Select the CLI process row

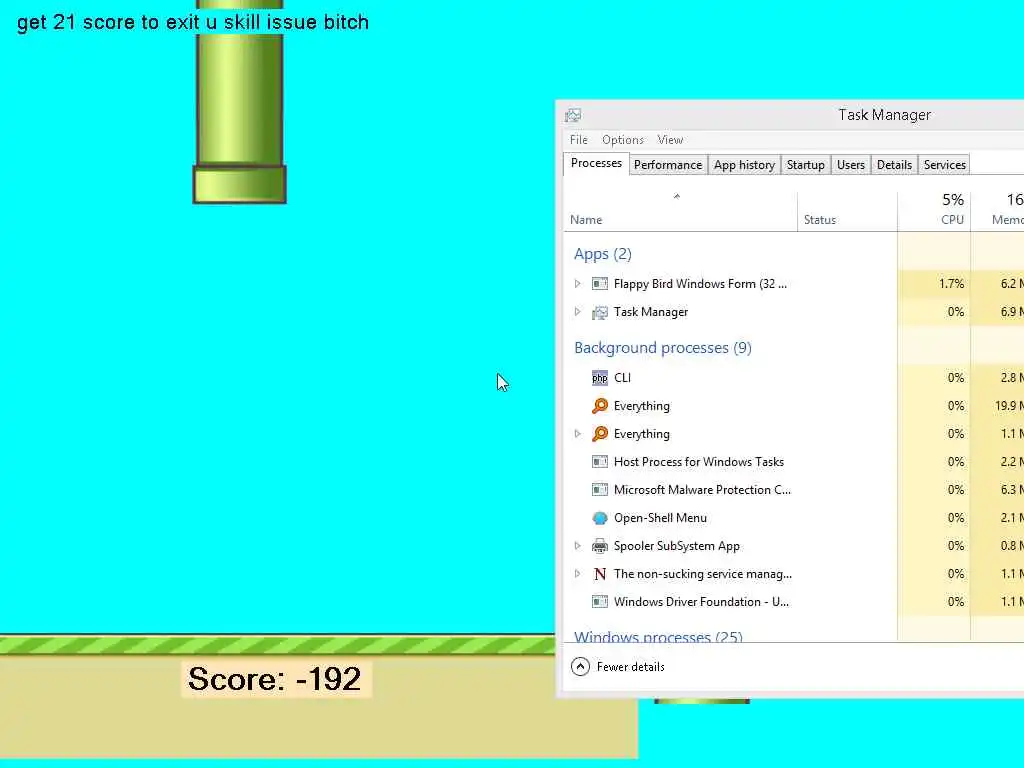pos(793,377)
